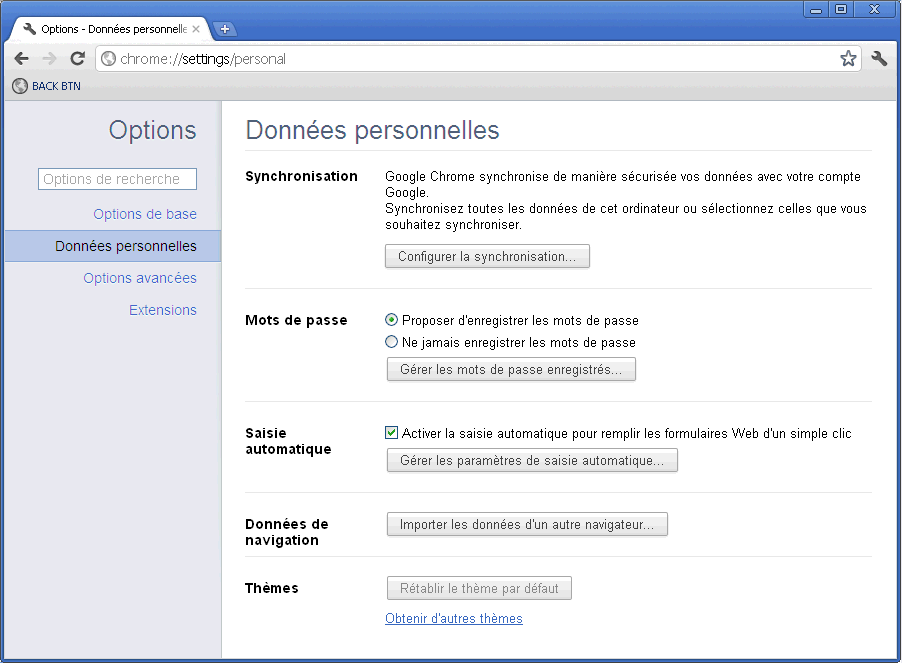The width and height of the screenshot is (902, 663).
Task: Disable the saisie automatique checkbox
Action: click(391, 432)
